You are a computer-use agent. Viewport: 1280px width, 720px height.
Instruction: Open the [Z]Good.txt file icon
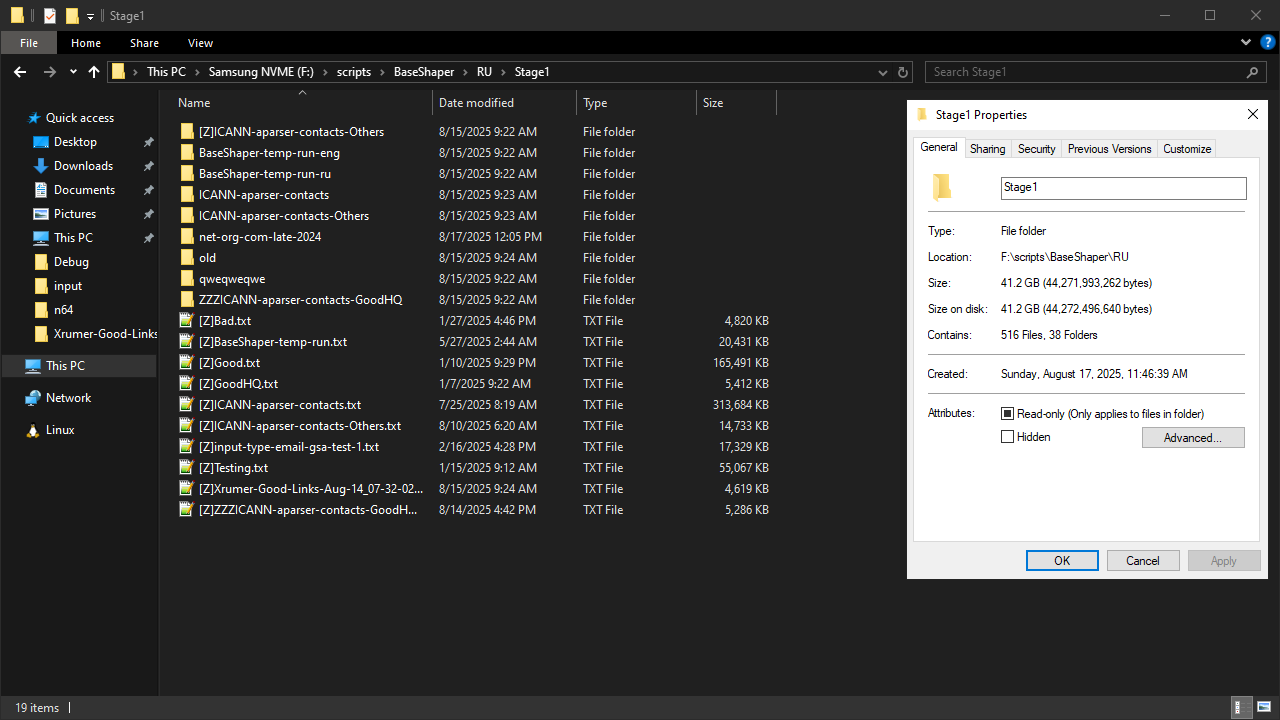pos(185,363)
